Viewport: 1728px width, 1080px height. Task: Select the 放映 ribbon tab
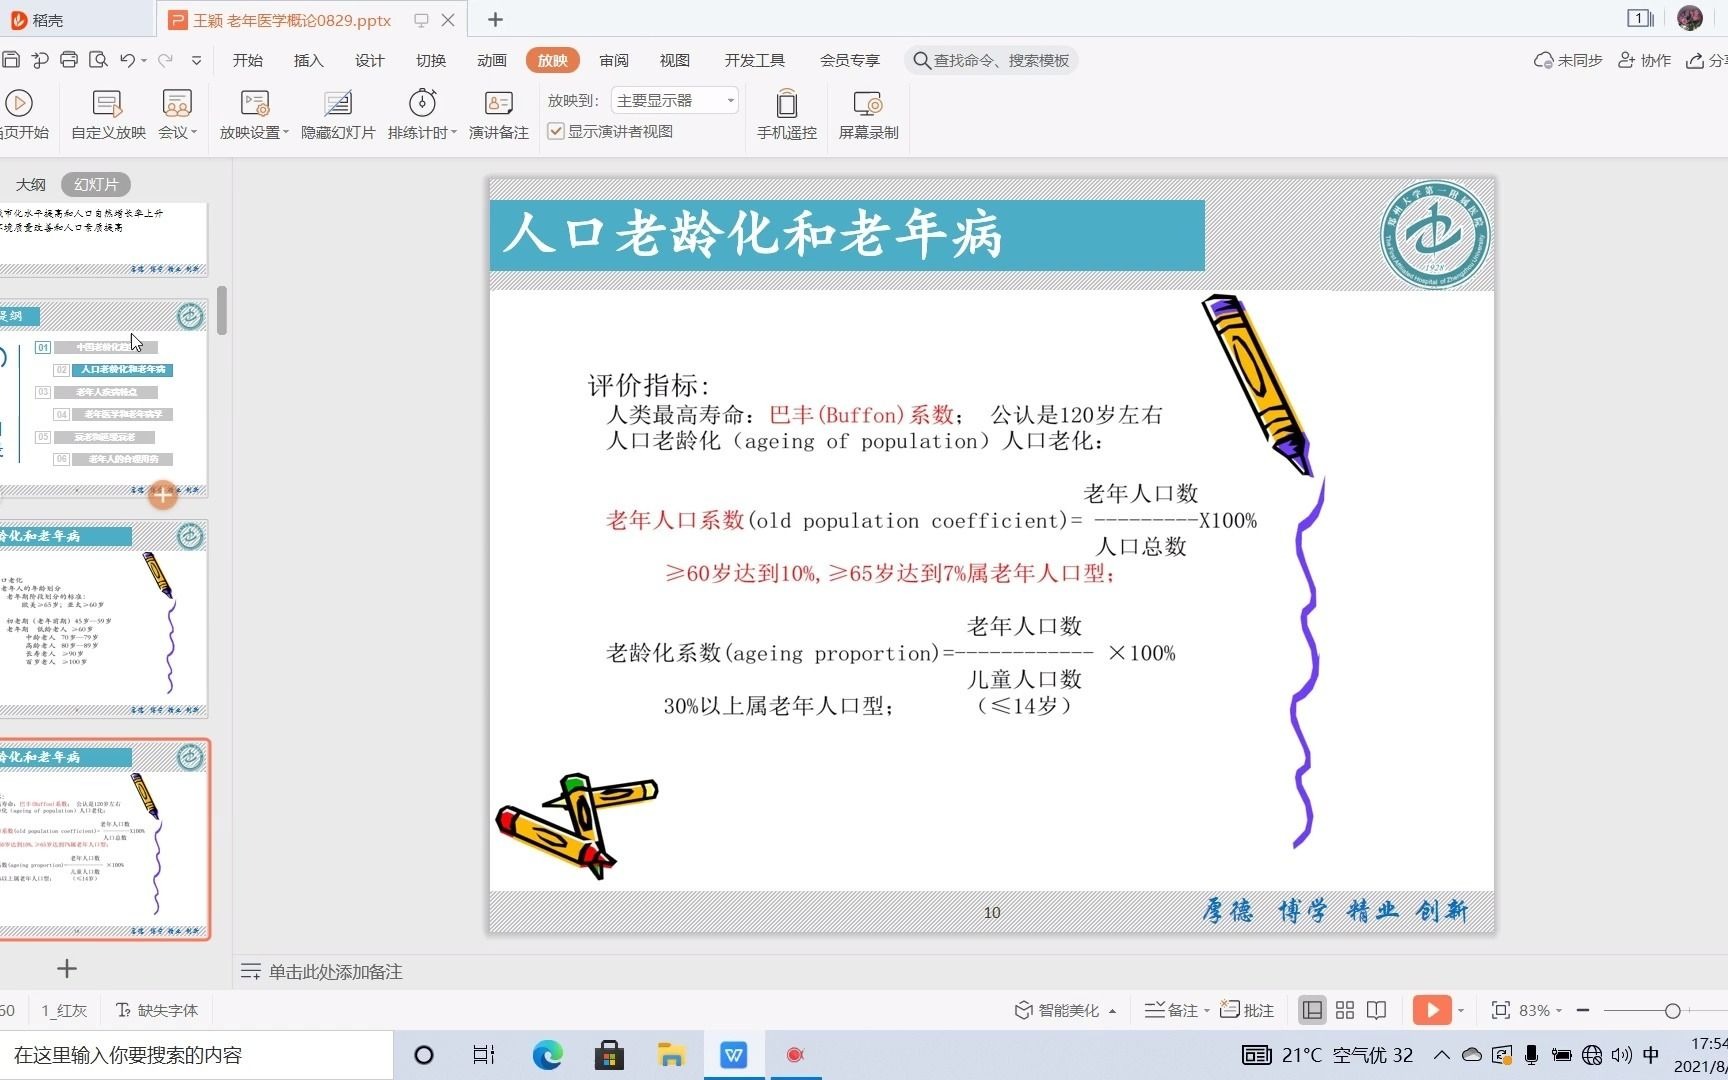[x=552, y=60]
